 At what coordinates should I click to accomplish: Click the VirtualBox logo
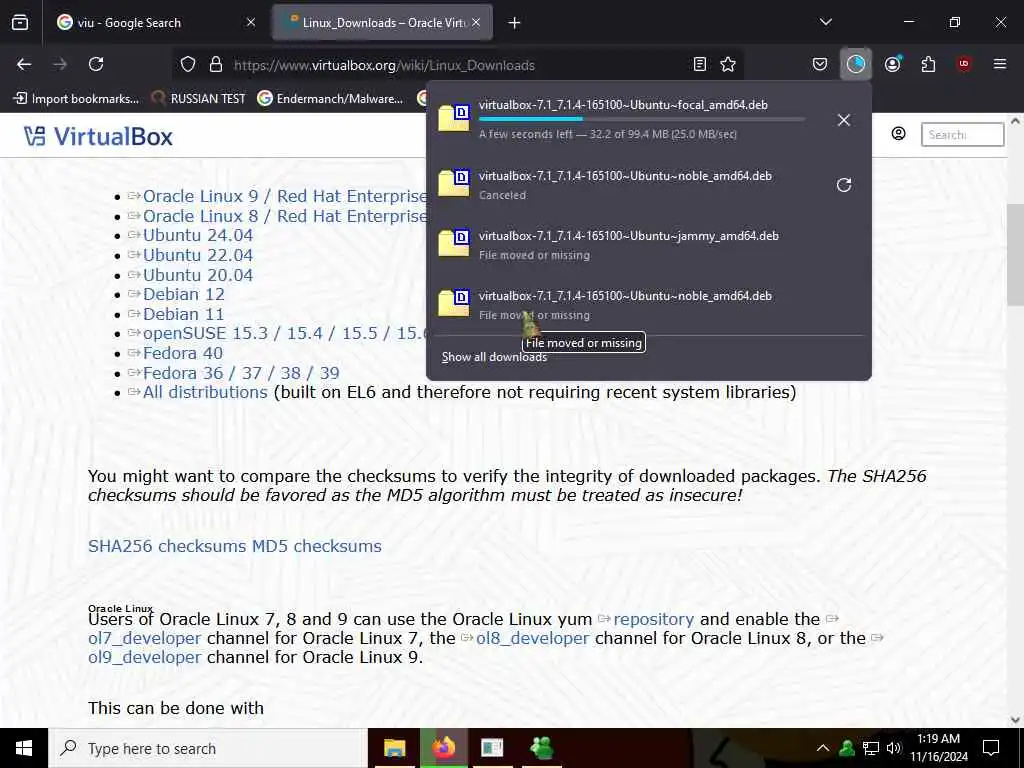[99, 136]
